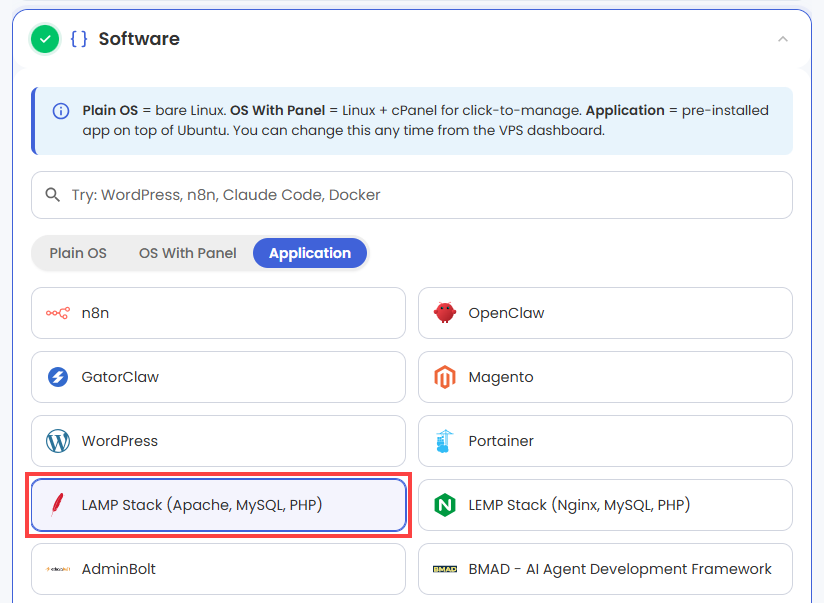Click the AdminBolt logo icon
824x603 pixels.
point(58,569)
